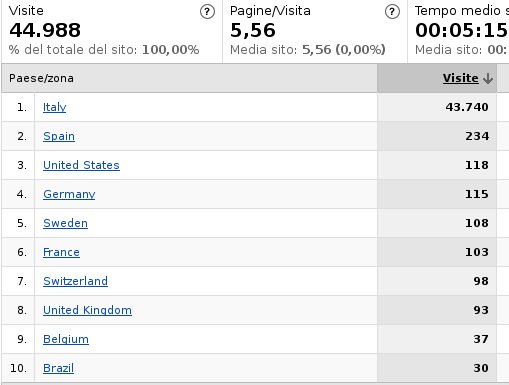
Task: Click the Pagine/Visita 5,56 scorecard
Action: [x=315, y=31]
